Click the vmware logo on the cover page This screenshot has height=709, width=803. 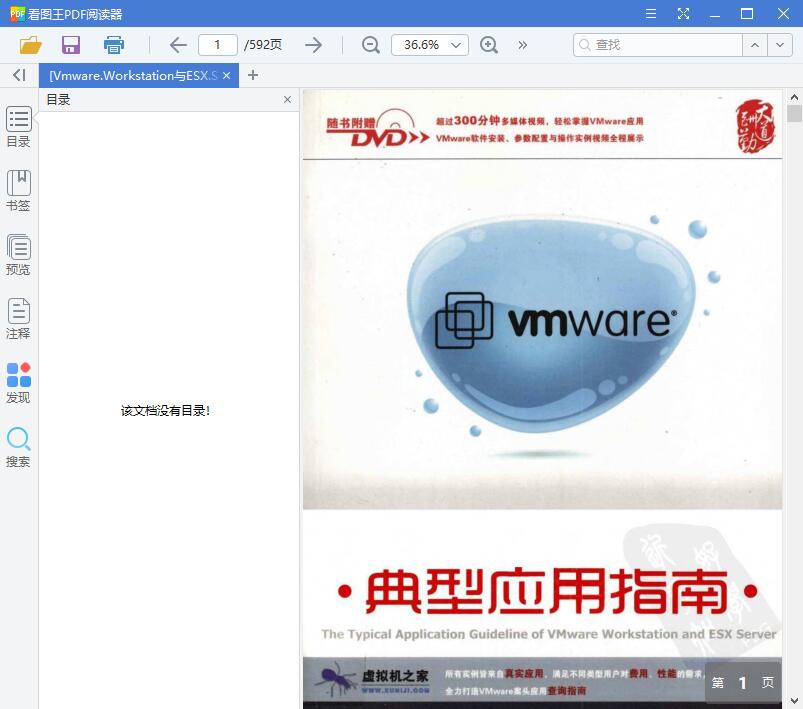[x=556, y=320]
